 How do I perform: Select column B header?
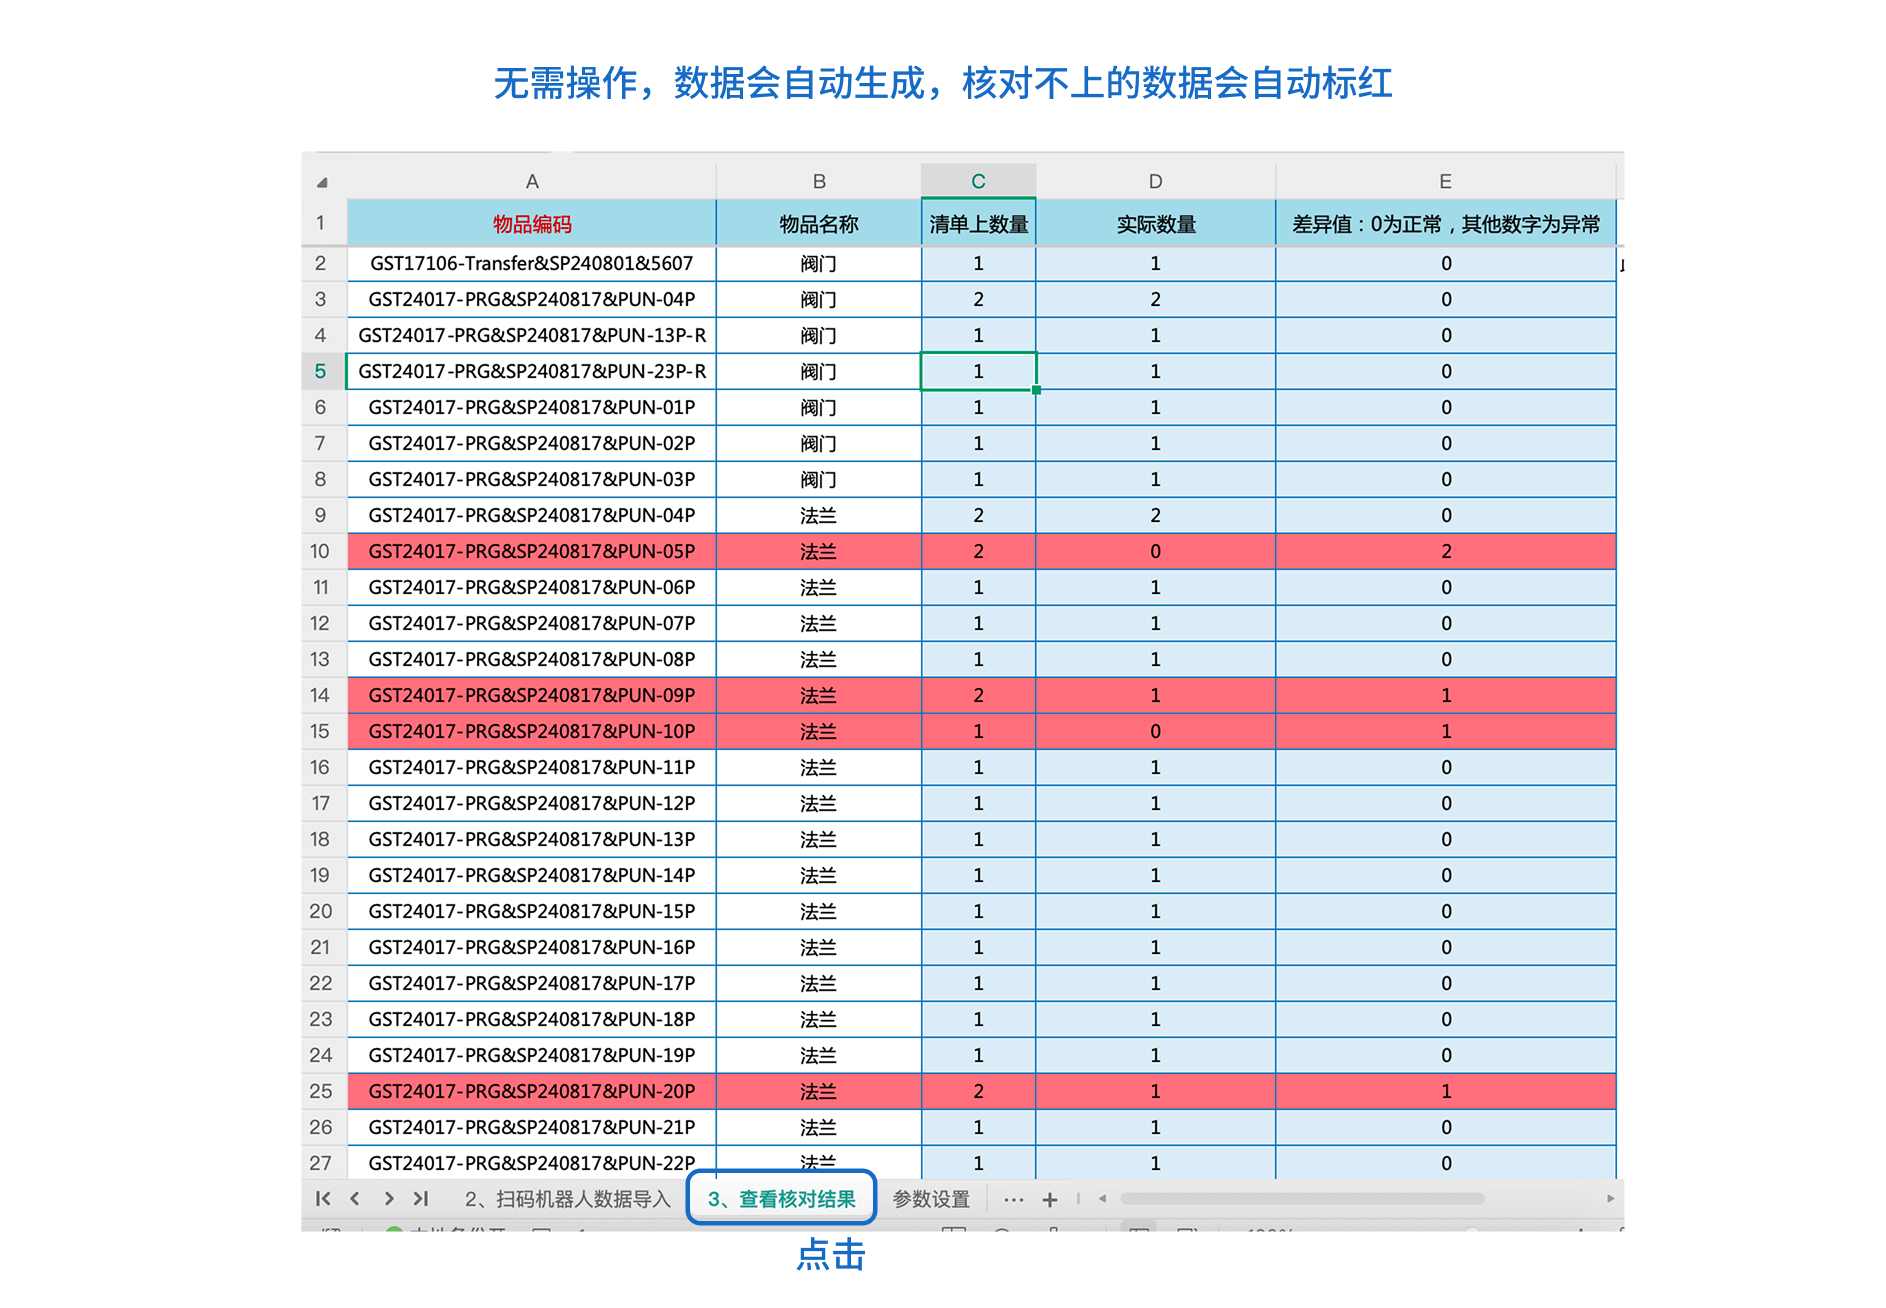pyautogui.click(x=819, y=182)
